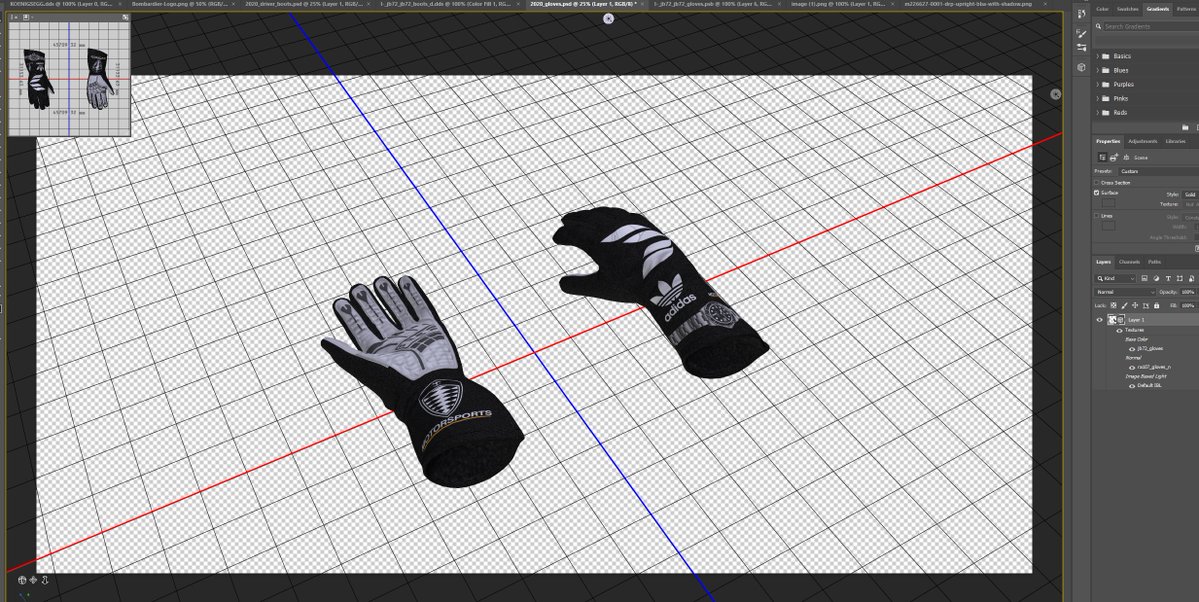Switch to the Channels tab

tap(1129, 262)
